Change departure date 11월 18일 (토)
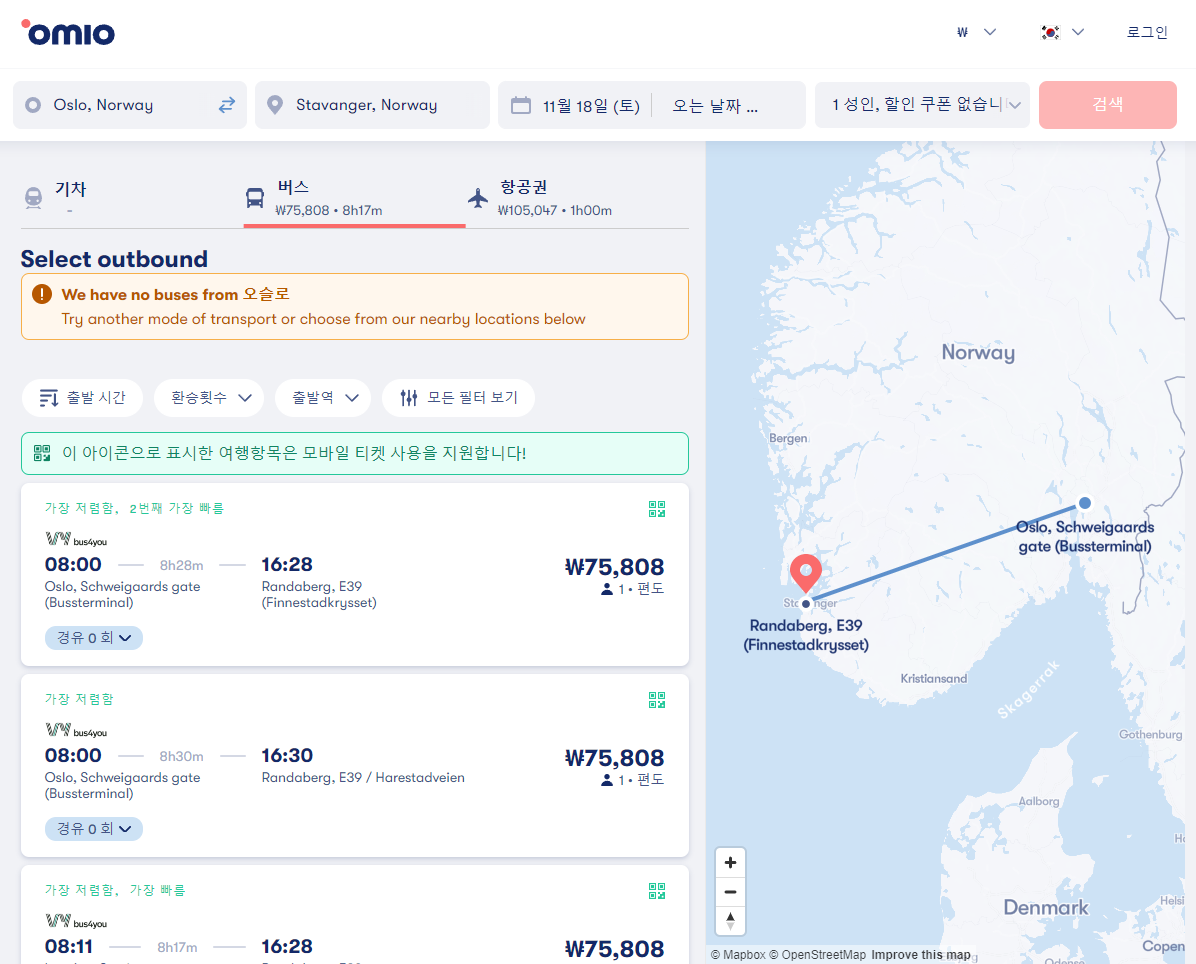The image size is (1196, 964). [591, 106]
